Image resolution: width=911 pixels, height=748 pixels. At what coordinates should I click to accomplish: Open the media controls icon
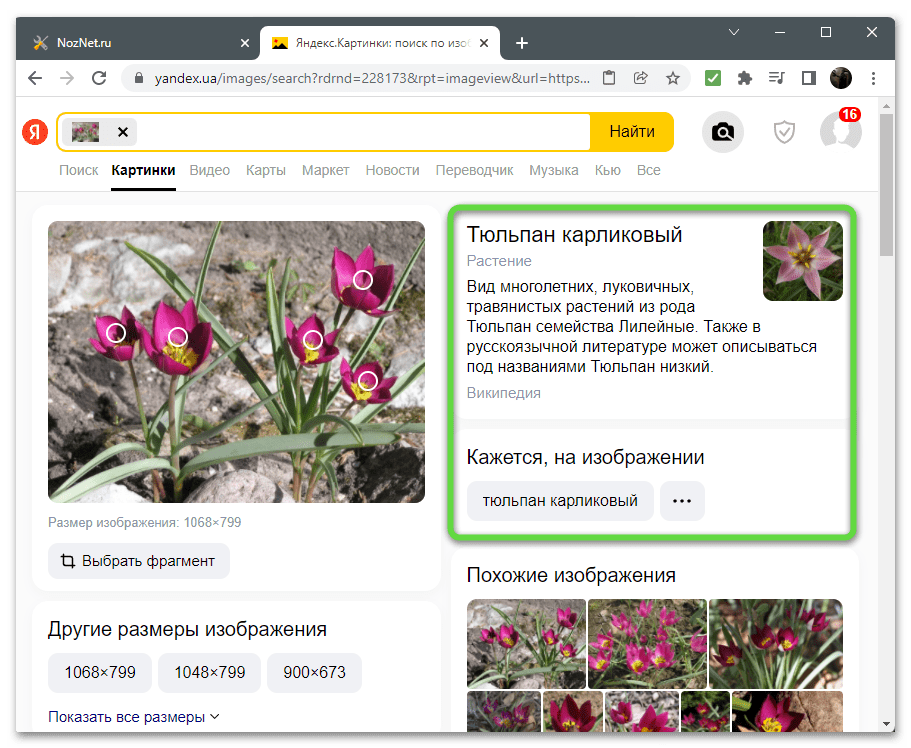pos(777,78)
